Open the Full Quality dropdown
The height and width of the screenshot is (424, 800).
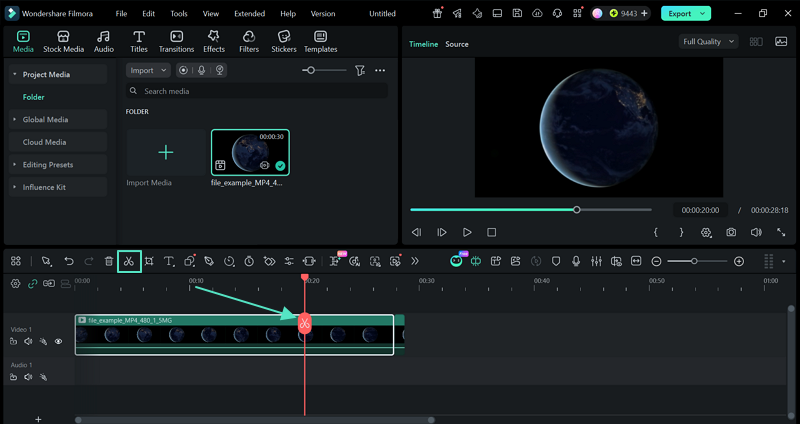point(708,42)
